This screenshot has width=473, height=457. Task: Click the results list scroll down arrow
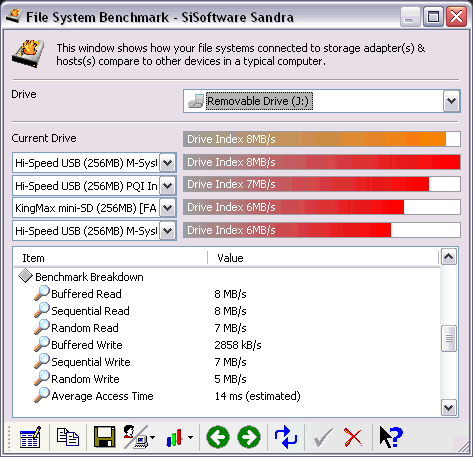coord(449,407)
